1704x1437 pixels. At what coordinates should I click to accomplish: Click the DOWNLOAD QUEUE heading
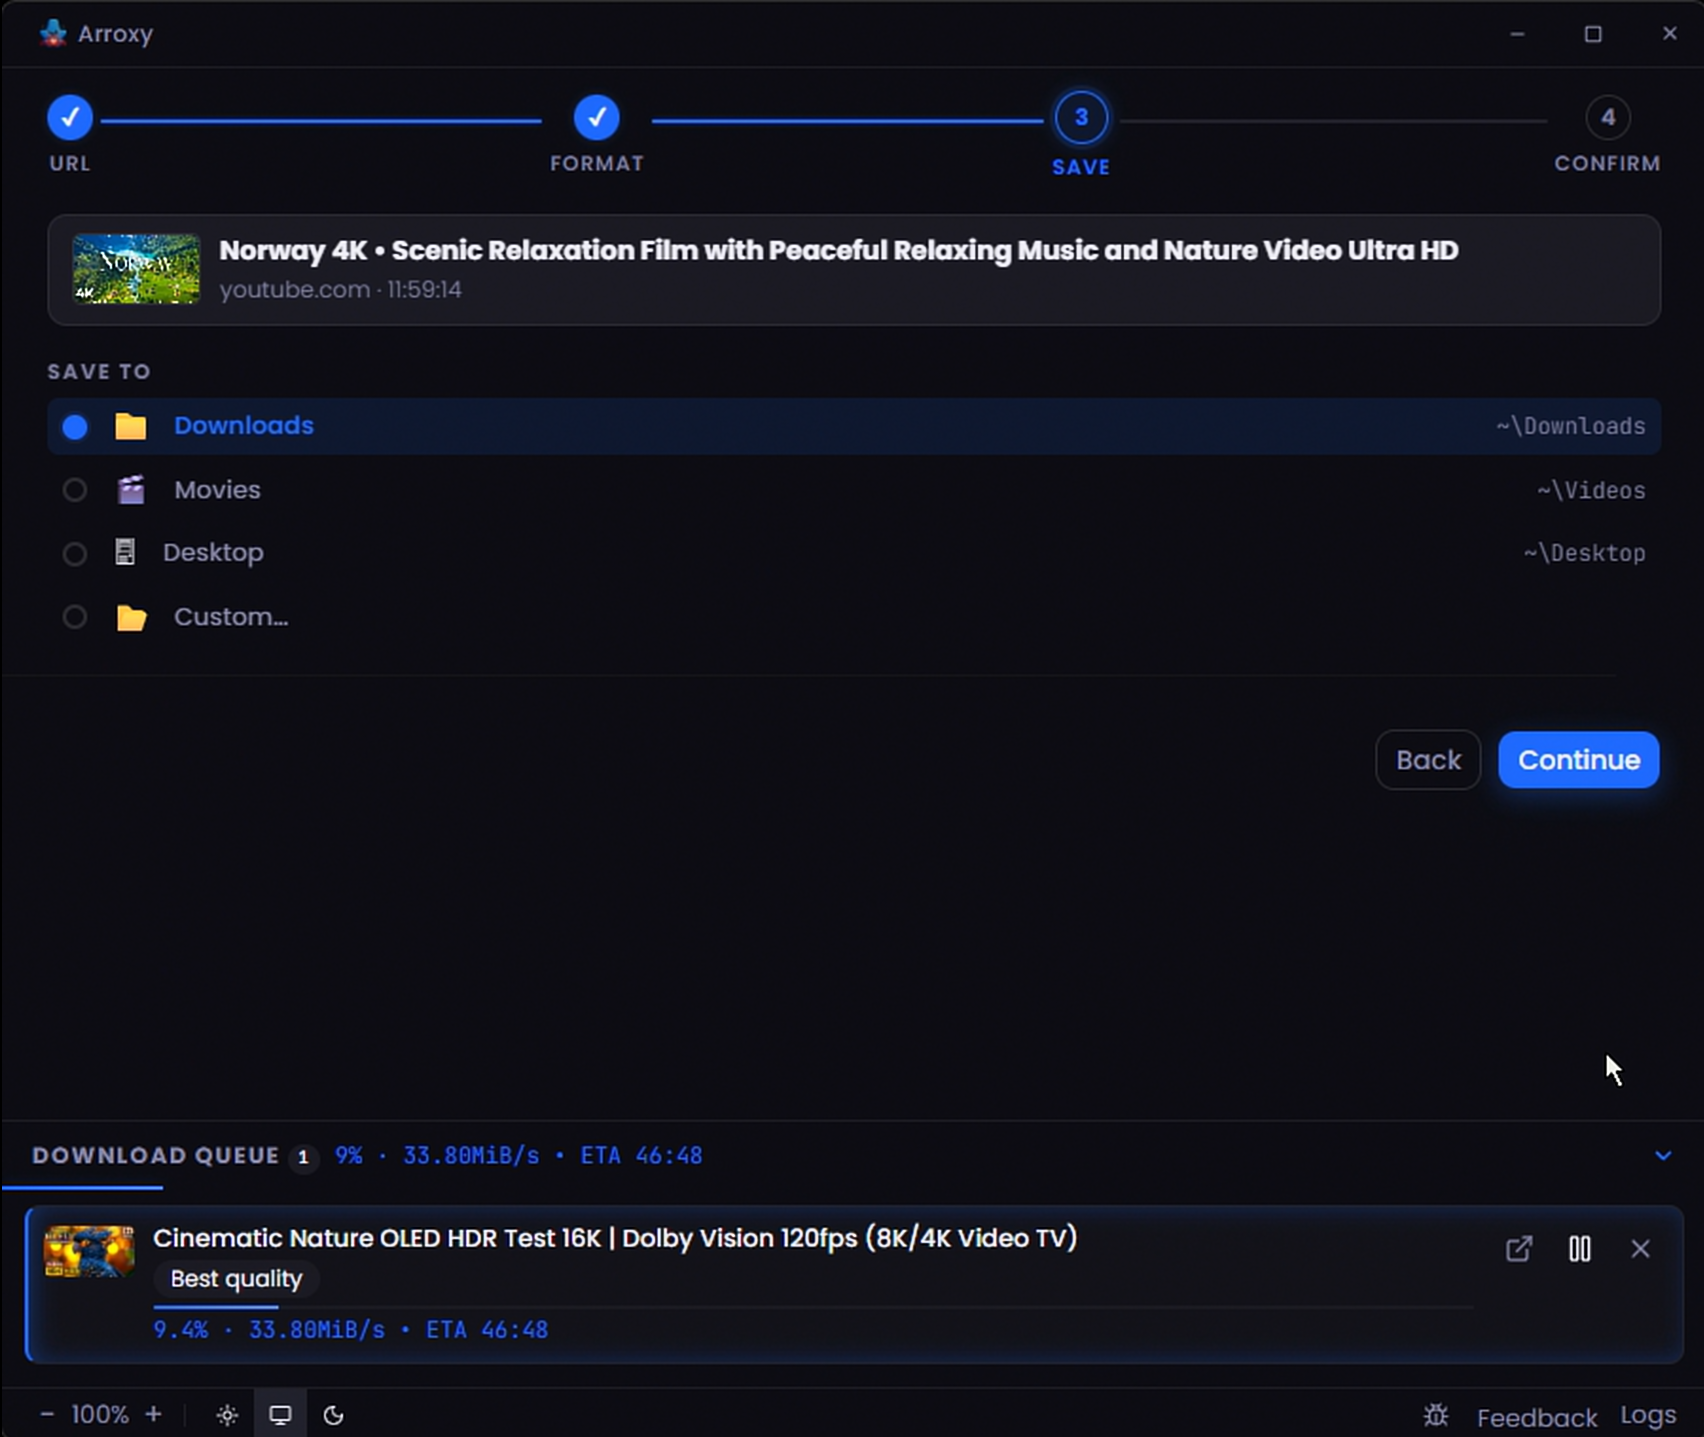point(156,1156)
